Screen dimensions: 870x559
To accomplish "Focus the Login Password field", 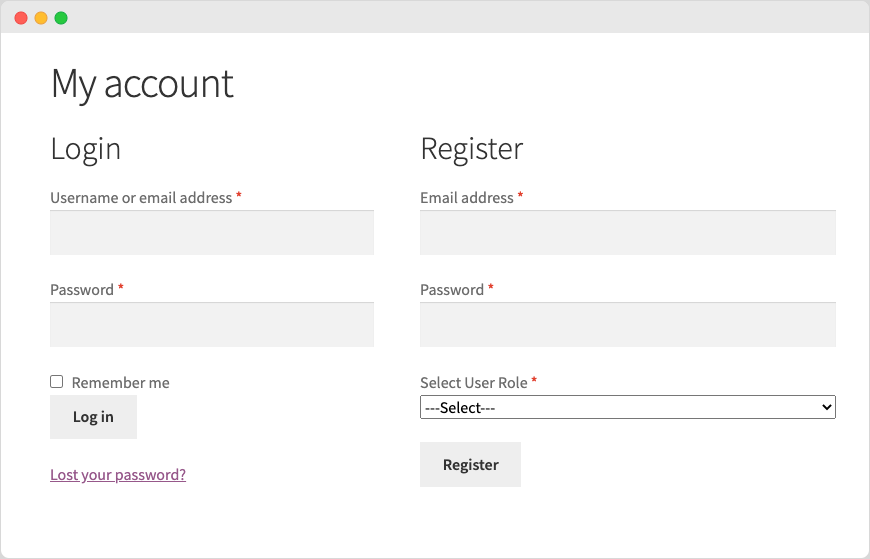I will [212, 325].
